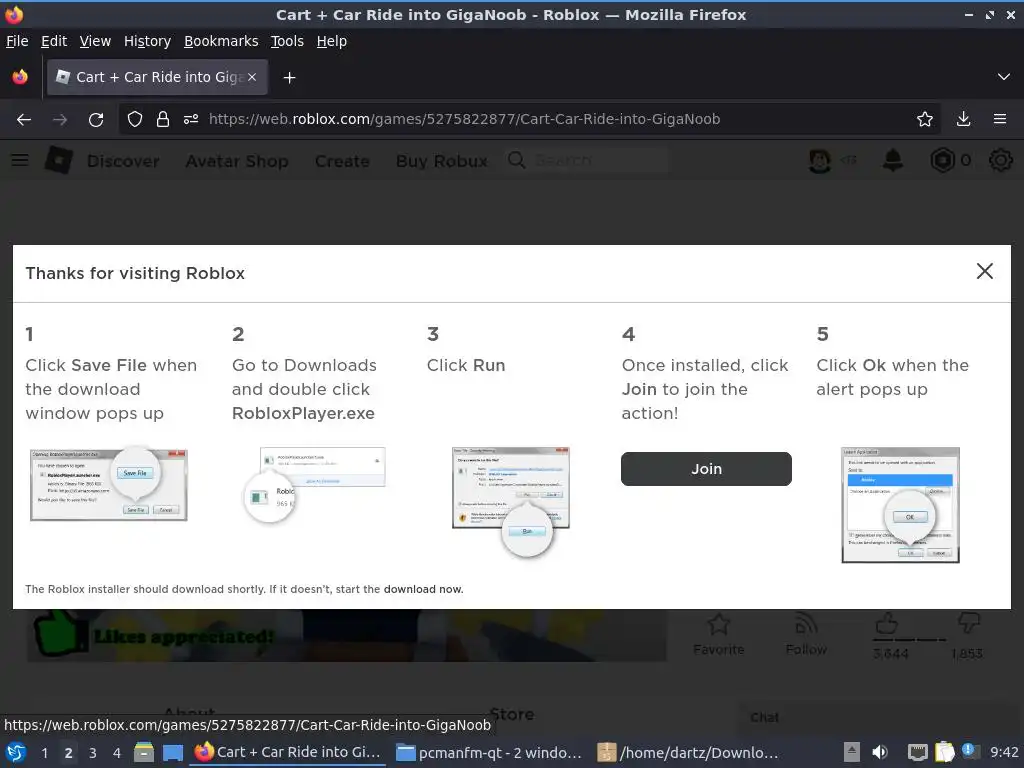Click the site security padlock icon

coord(163,120)
